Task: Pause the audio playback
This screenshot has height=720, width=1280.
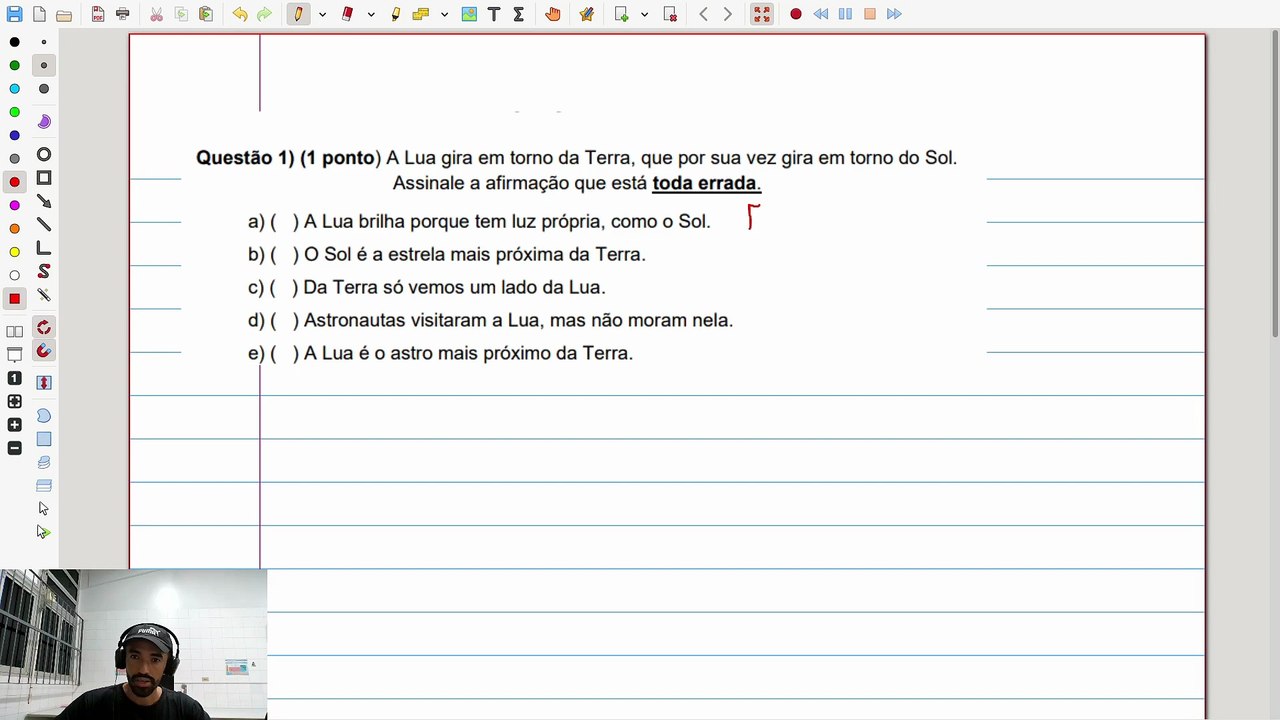Action: [845, 14]
